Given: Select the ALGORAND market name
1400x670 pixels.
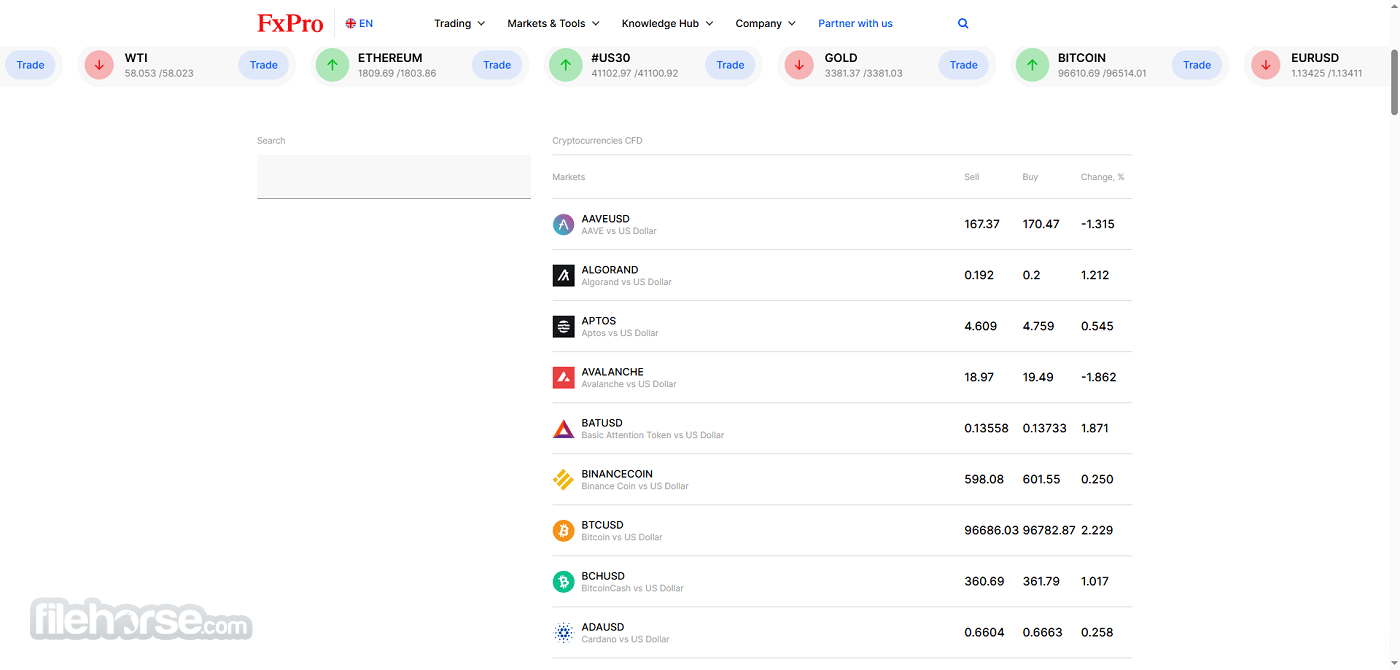Looking at the screenshot, I should pos(610,270).
